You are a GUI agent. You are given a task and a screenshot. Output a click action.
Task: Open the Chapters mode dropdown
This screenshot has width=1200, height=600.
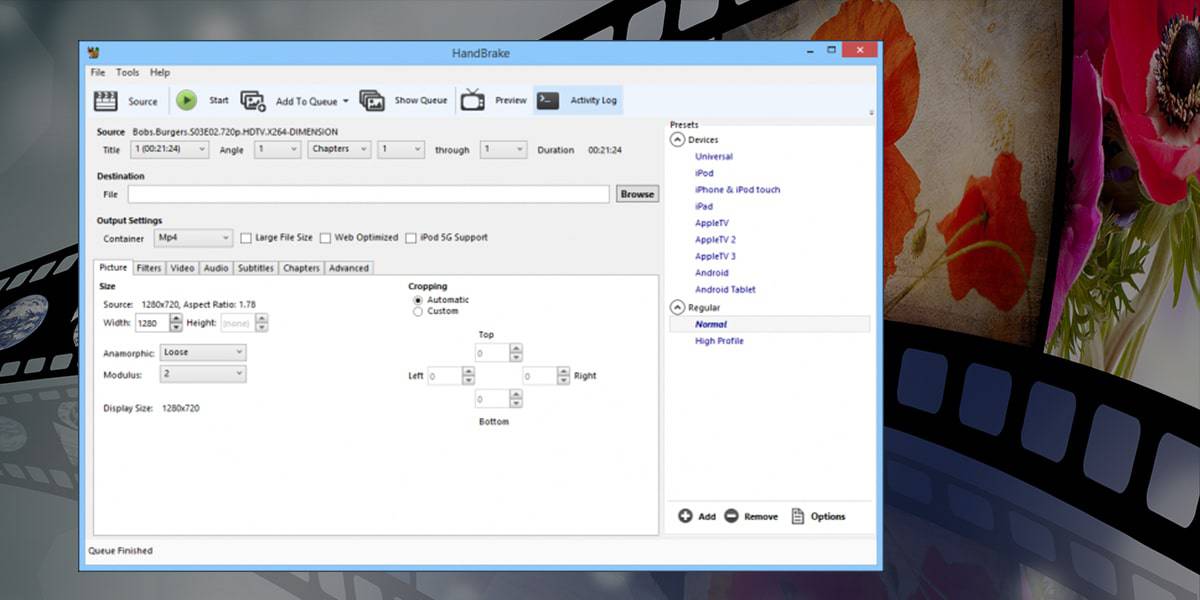[x=339, y=149]
